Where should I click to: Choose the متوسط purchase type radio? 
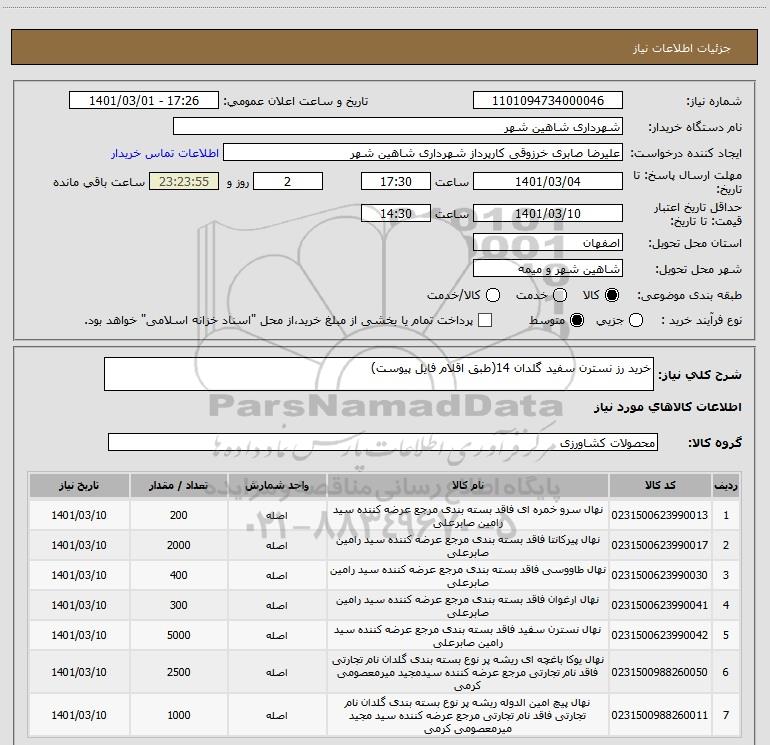point(577,320)
